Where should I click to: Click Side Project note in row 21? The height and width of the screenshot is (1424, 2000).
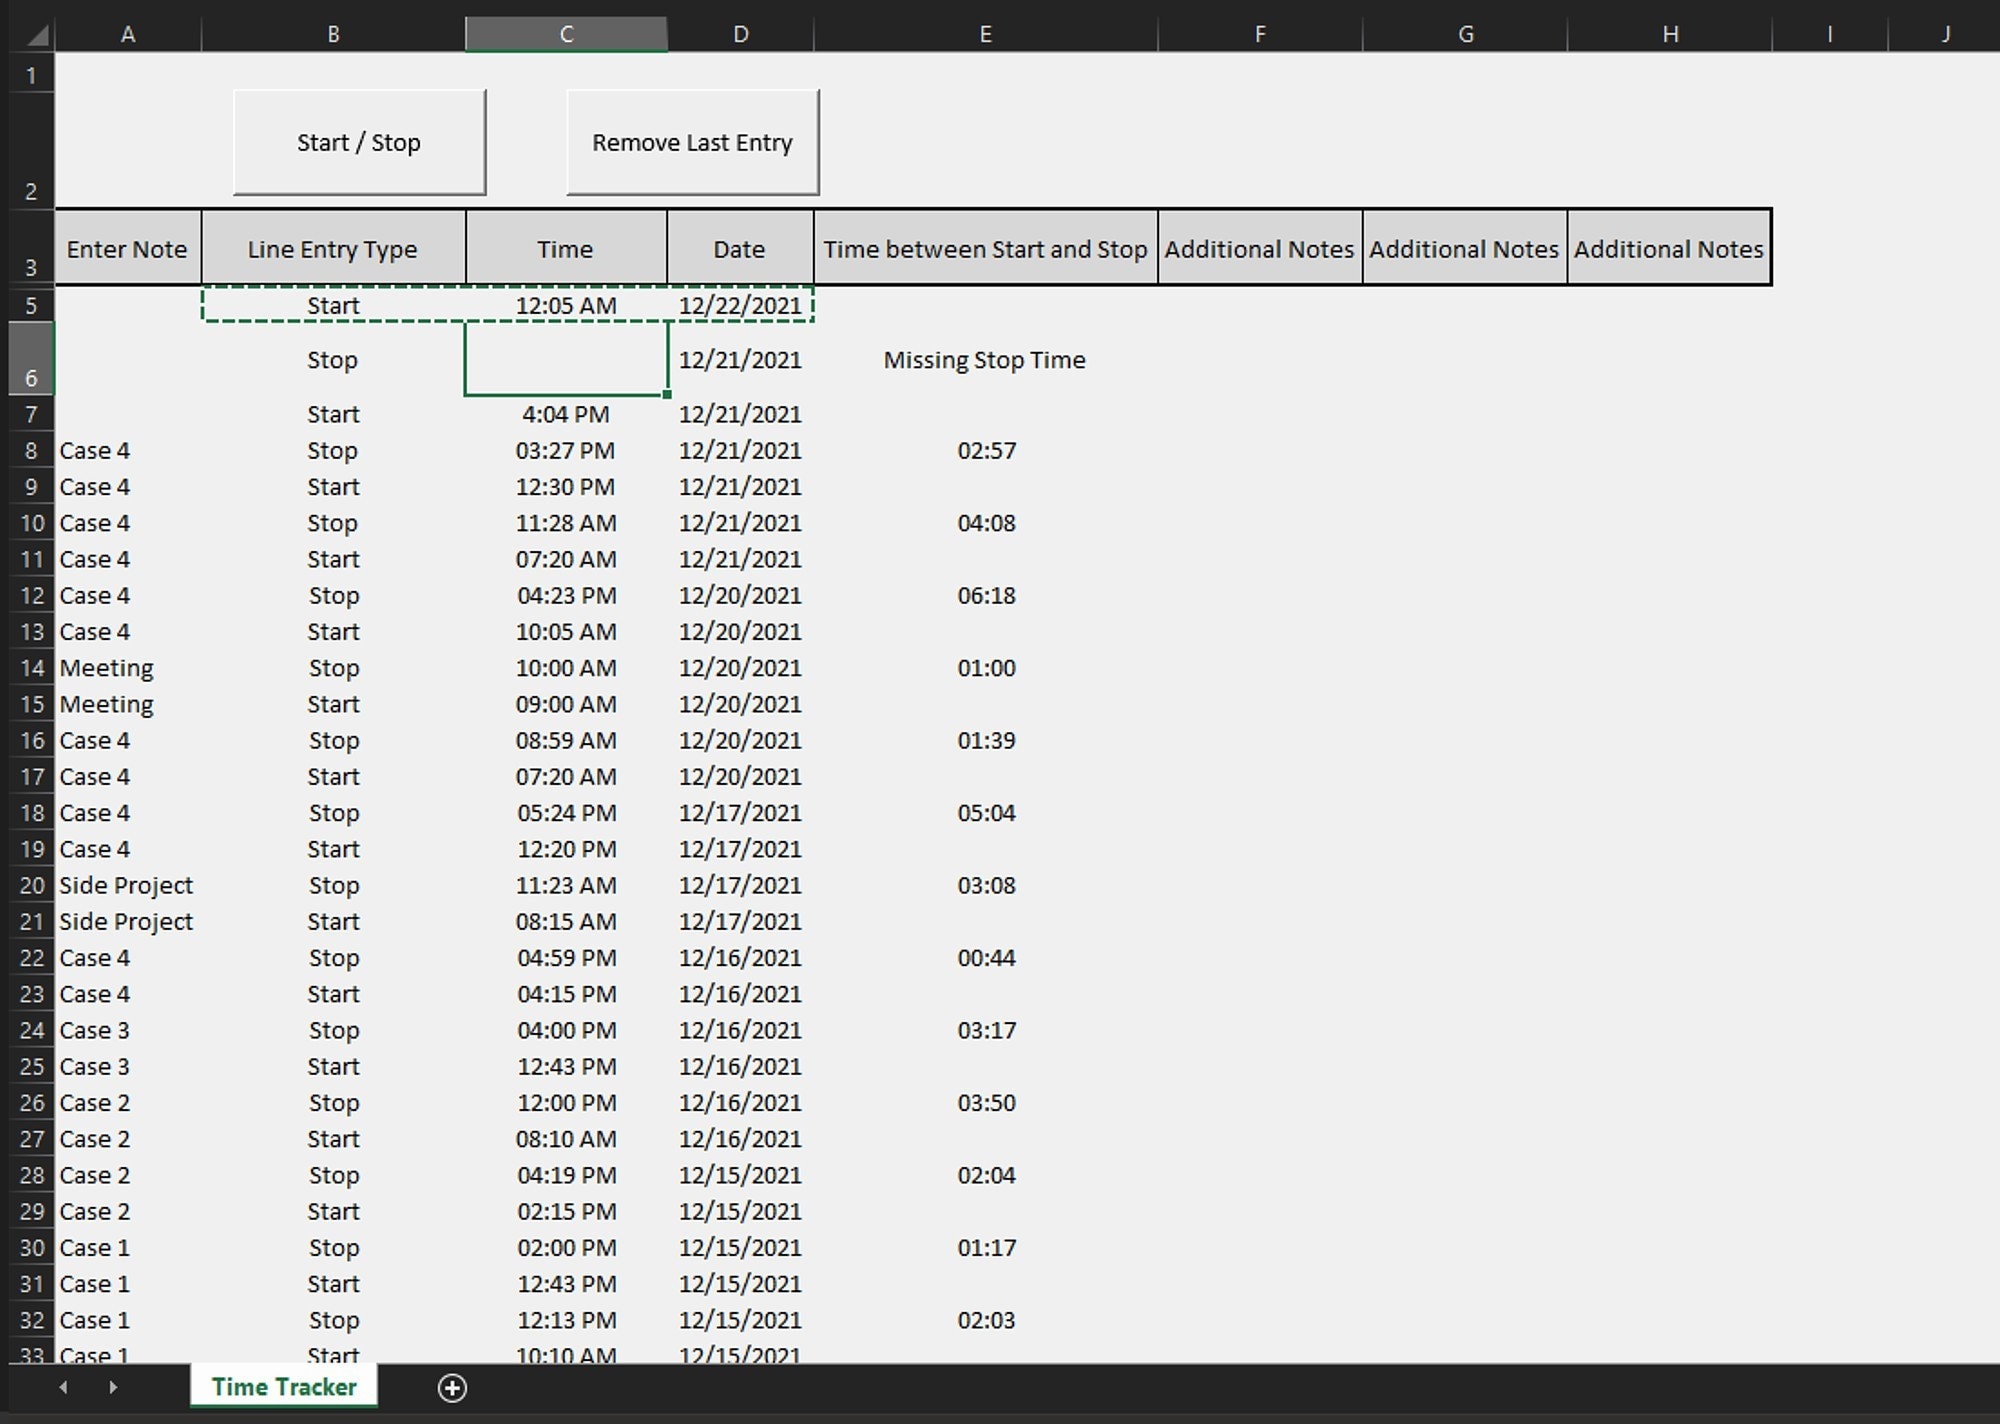[x=127, y=921]
